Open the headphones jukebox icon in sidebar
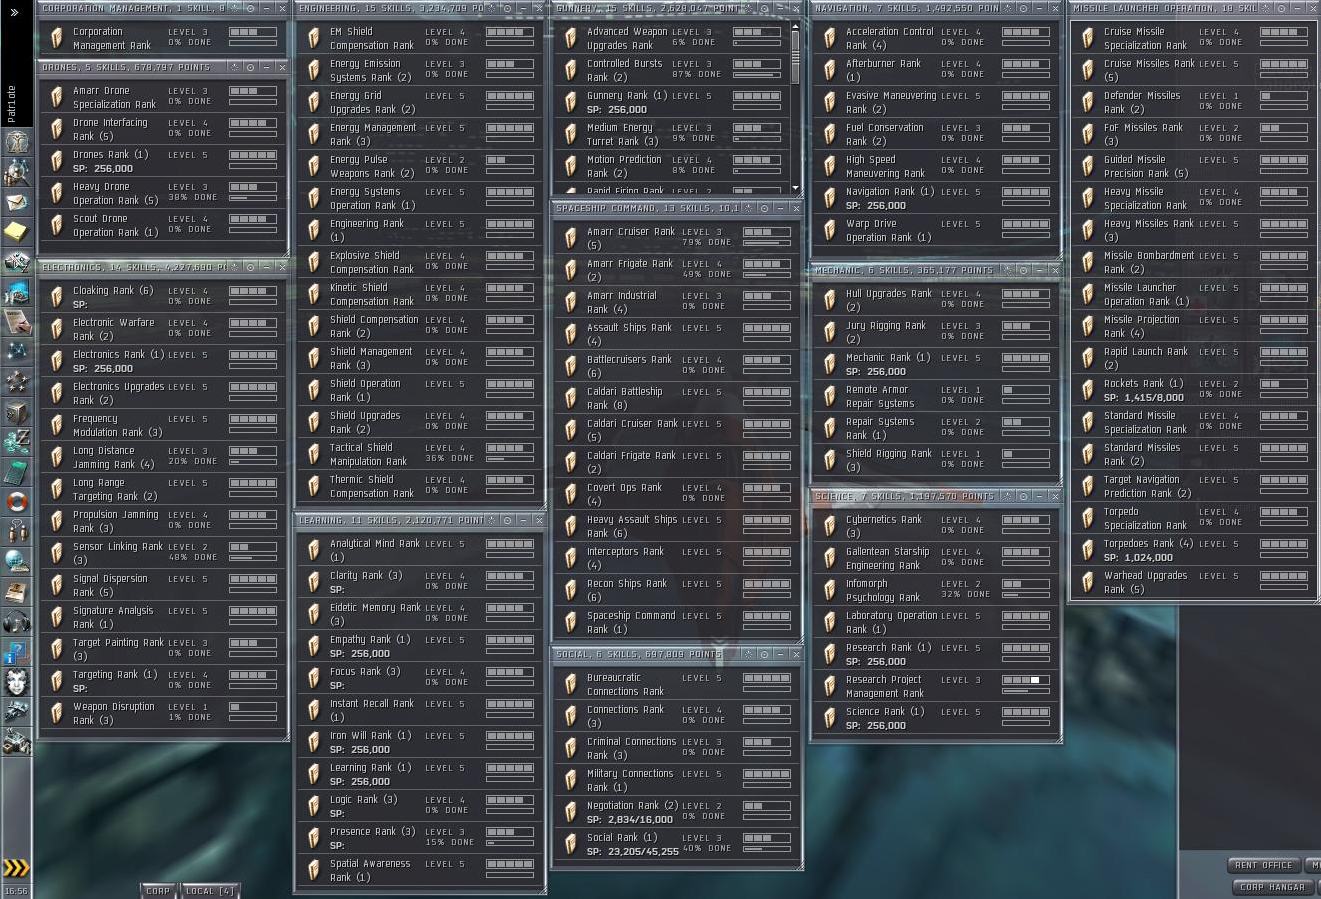 (x=17, y=622)
